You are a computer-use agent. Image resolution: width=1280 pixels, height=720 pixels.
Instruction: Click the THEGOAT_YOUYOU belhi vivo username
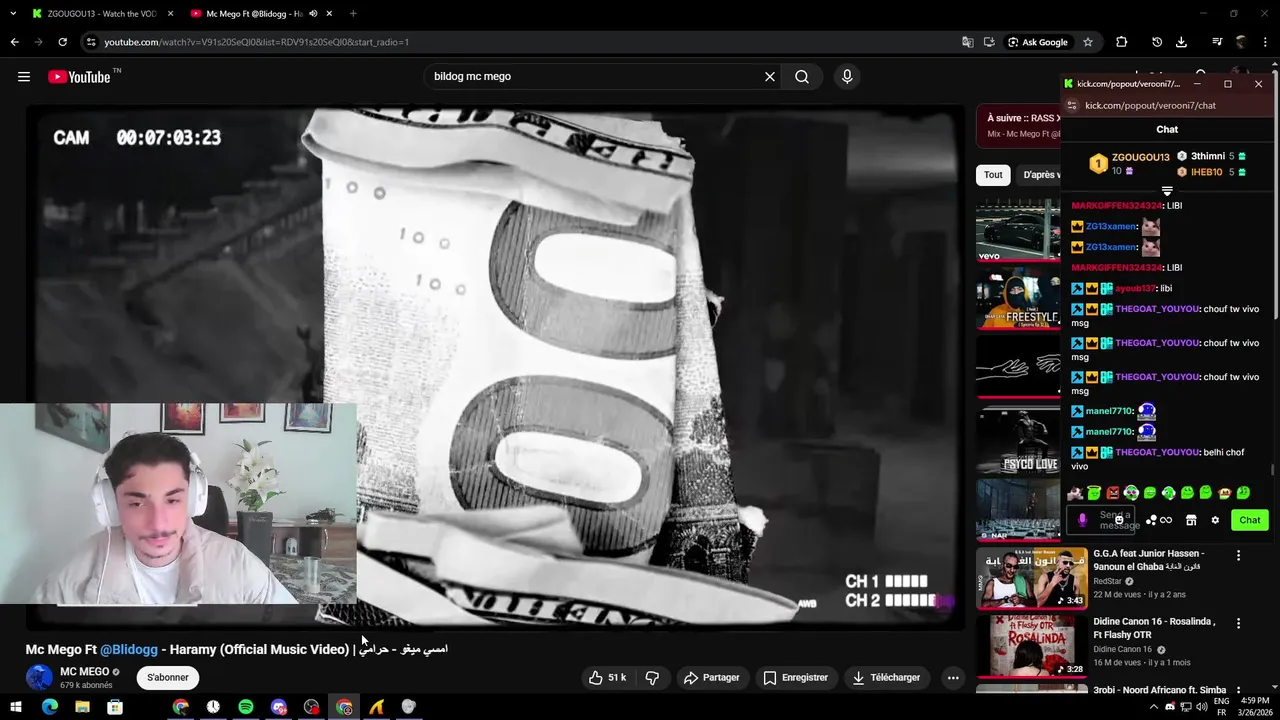coord(1157,452)
